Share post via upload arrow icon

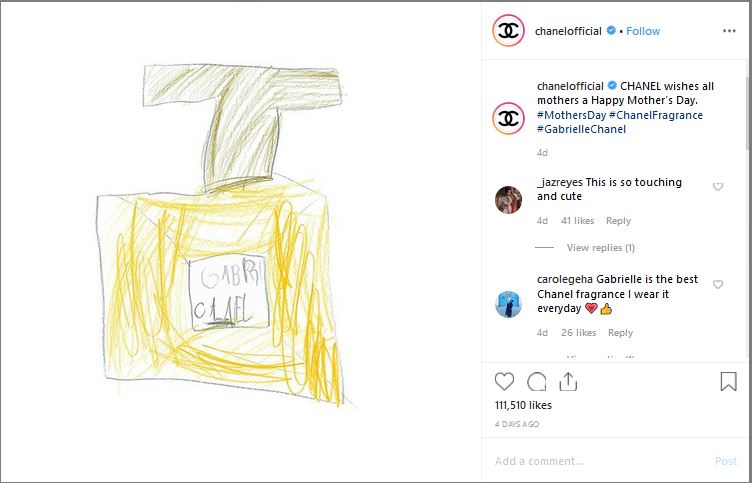tap(568, 382)
